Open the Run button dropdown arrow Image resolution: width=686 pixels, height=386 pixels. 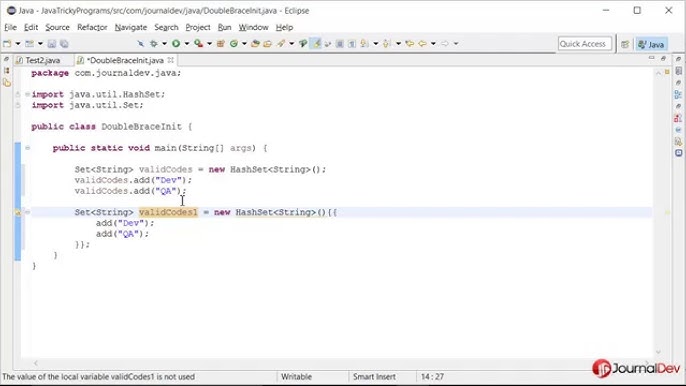[x=187, y=43]
